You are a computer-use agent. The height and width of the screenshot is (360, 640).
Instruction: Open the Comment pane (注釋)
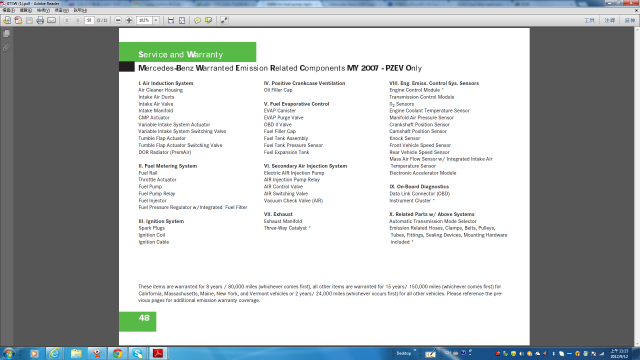tap(609, 20)
